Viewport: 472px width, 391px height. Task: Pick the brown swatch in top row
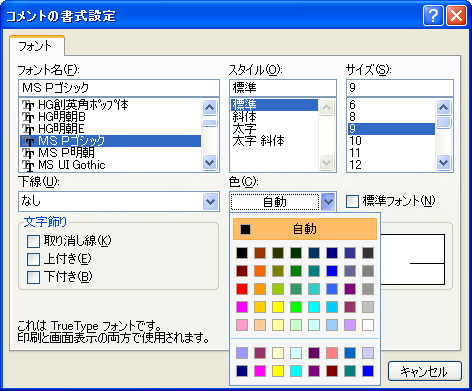(x=260, y=253)
